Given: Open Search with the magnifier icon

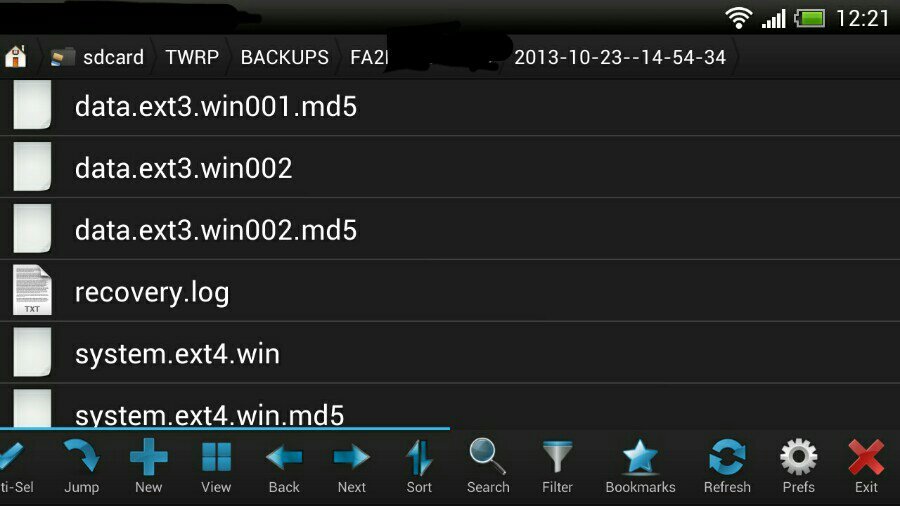Looking at the screenshot, I should point(488,466).
